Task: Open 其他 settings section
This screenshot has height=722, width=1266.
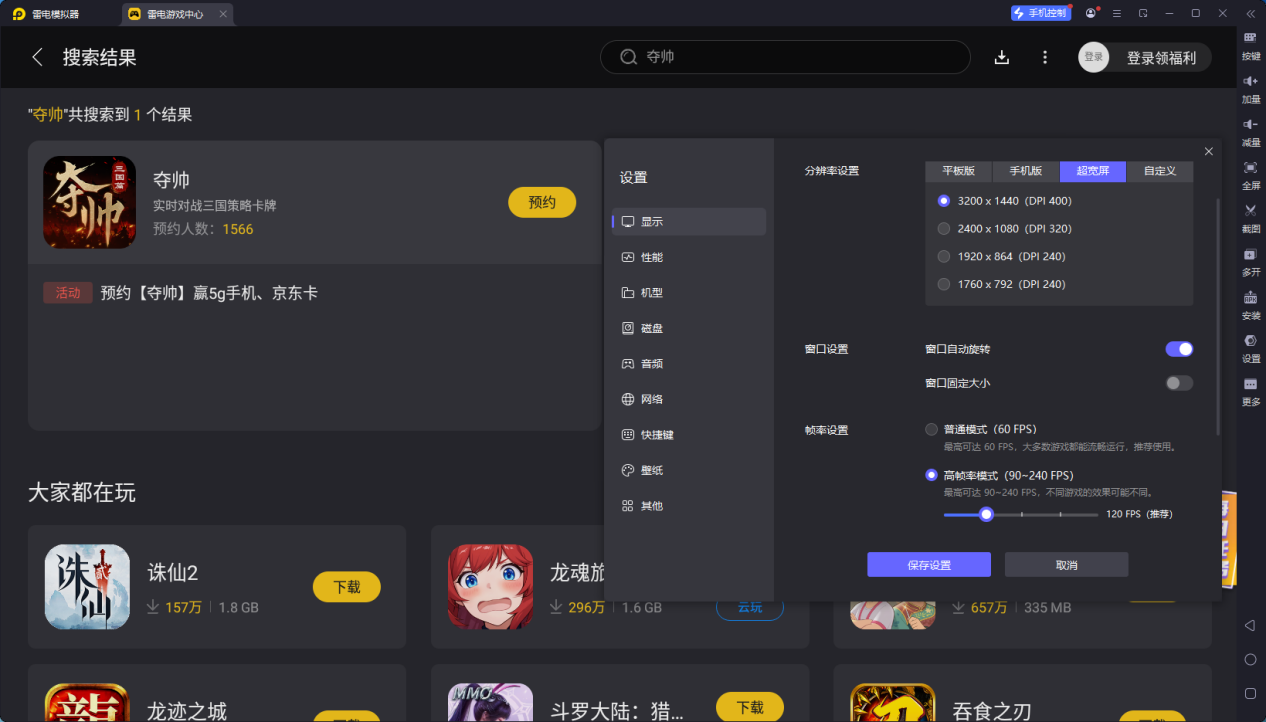Action: 689,506
